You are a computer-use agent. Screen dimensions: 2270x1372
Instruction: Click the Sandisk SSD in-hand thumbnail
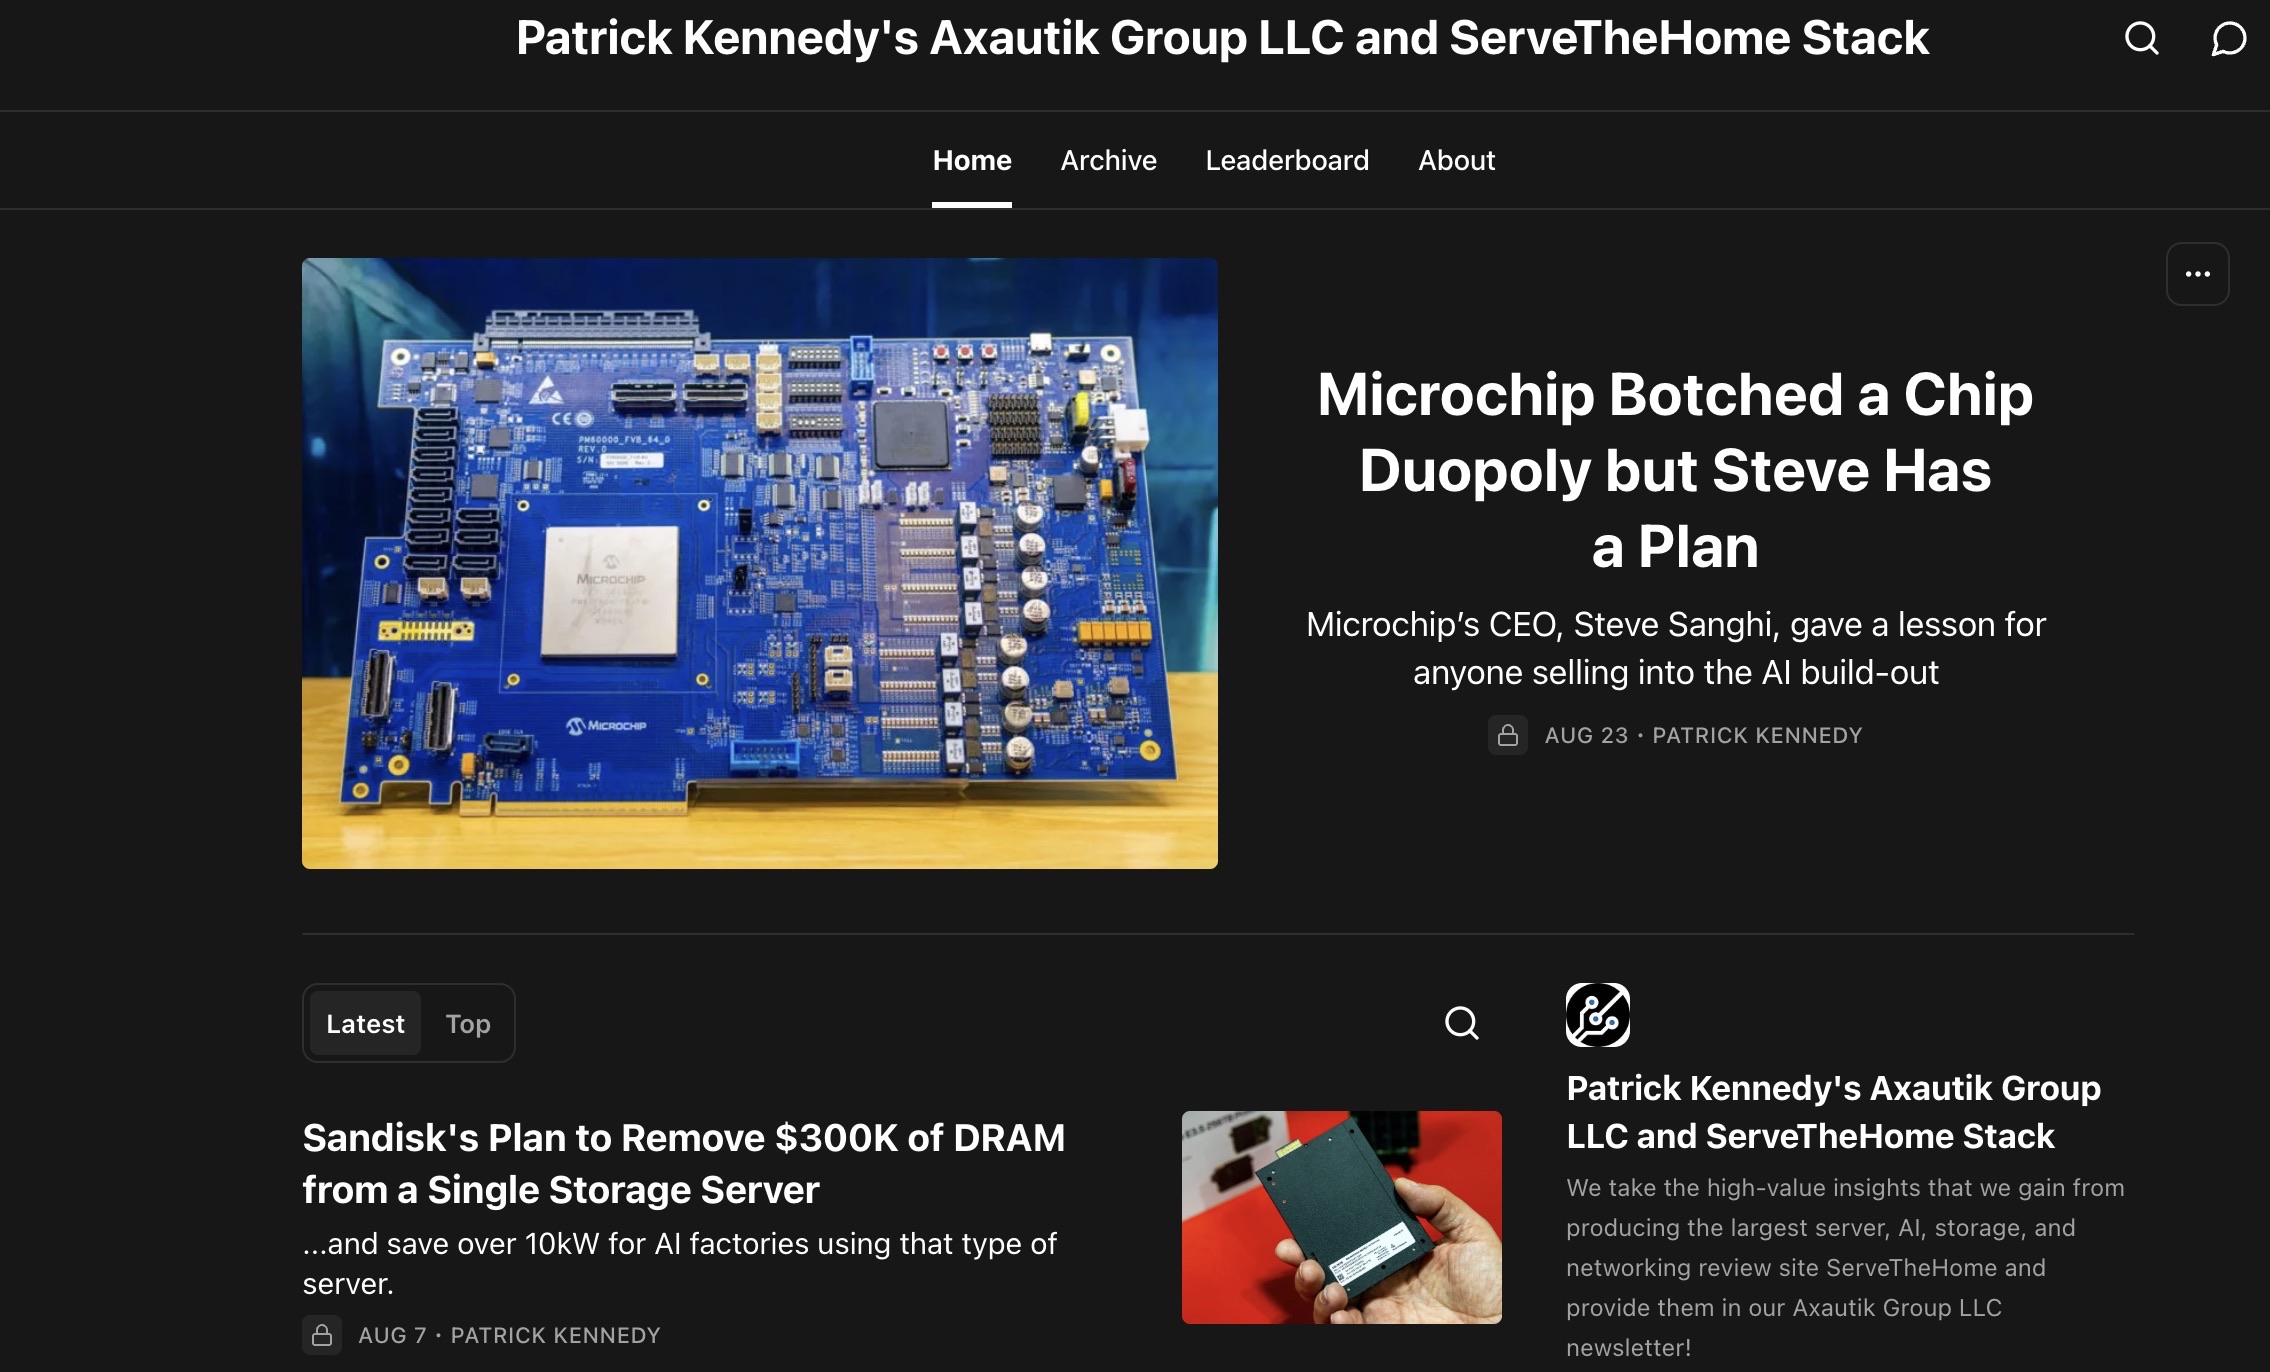1341,1217
